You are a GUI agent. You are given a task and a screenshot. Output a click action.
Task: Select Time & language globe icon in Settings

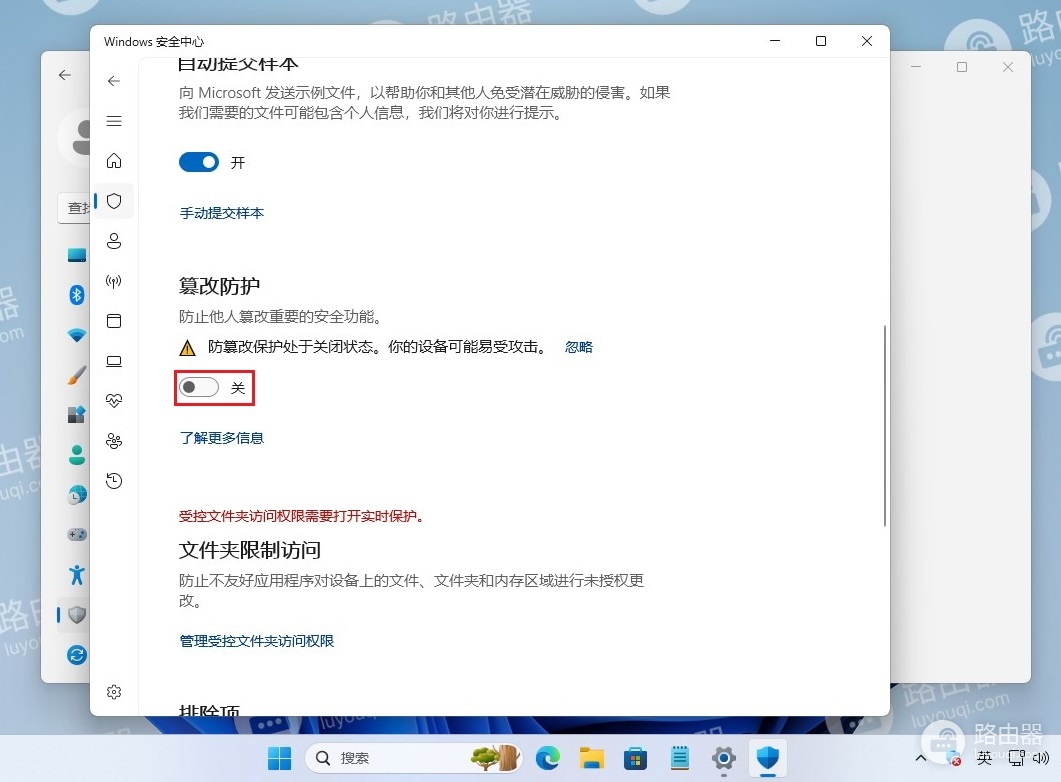pos(76,494)
